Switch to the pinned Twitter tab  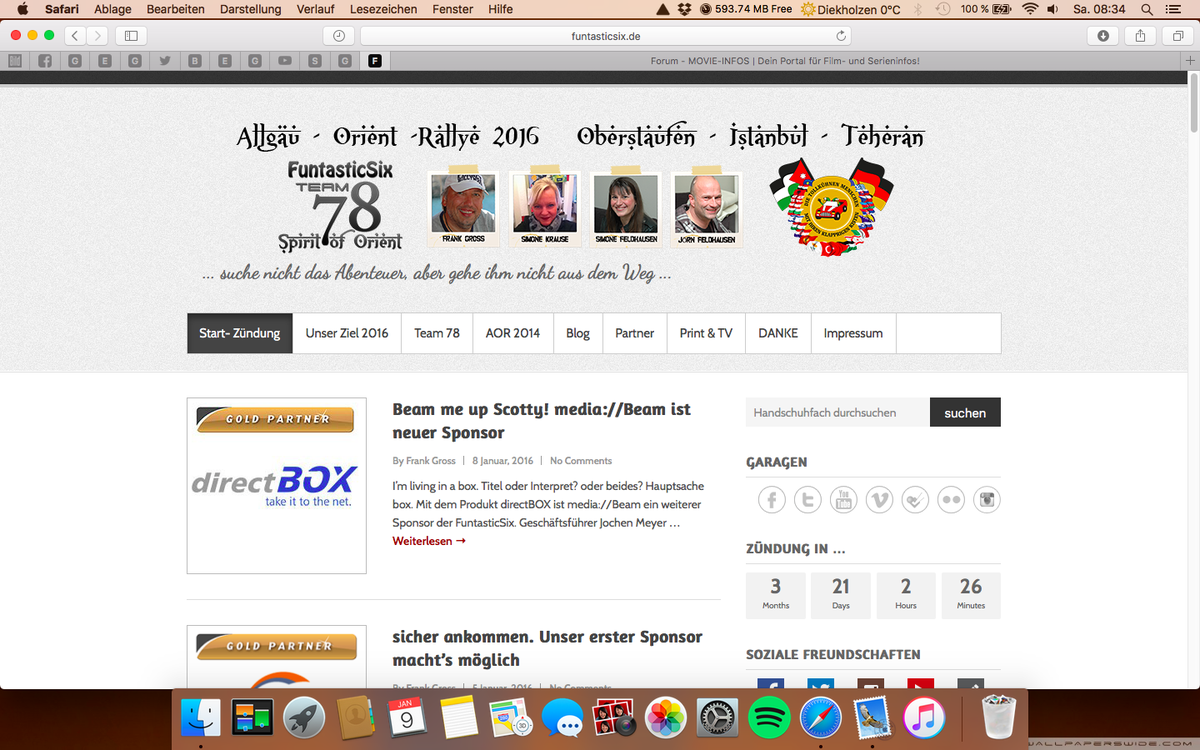pyautogui.click(x=165, y=61)
